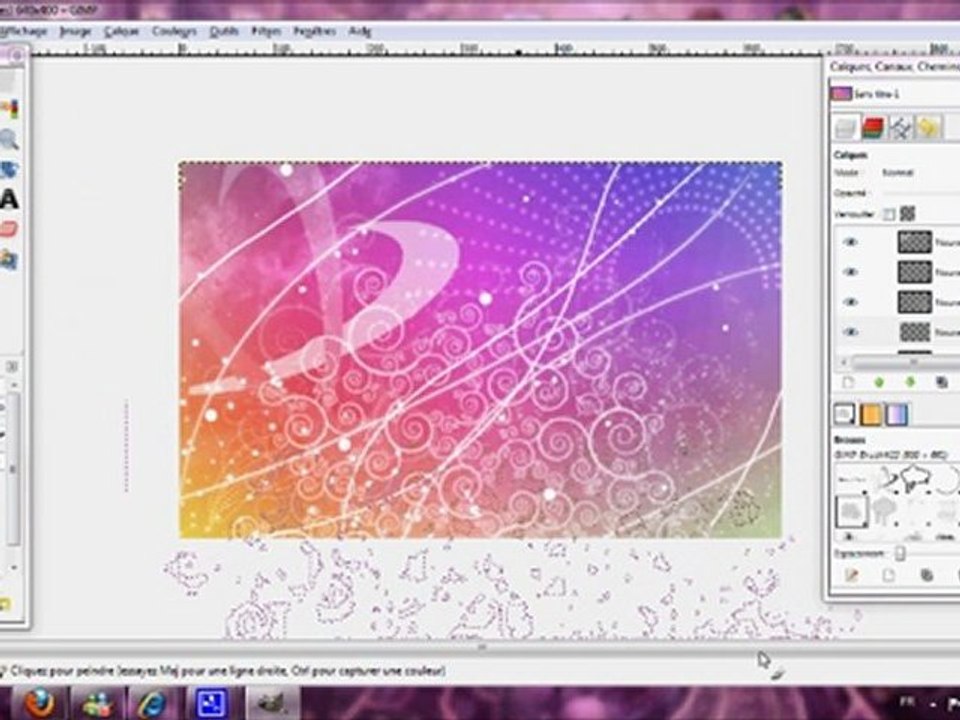Select the clone stamp tool in toolbox
The image size is (960, 720).
tap(9, 260)
